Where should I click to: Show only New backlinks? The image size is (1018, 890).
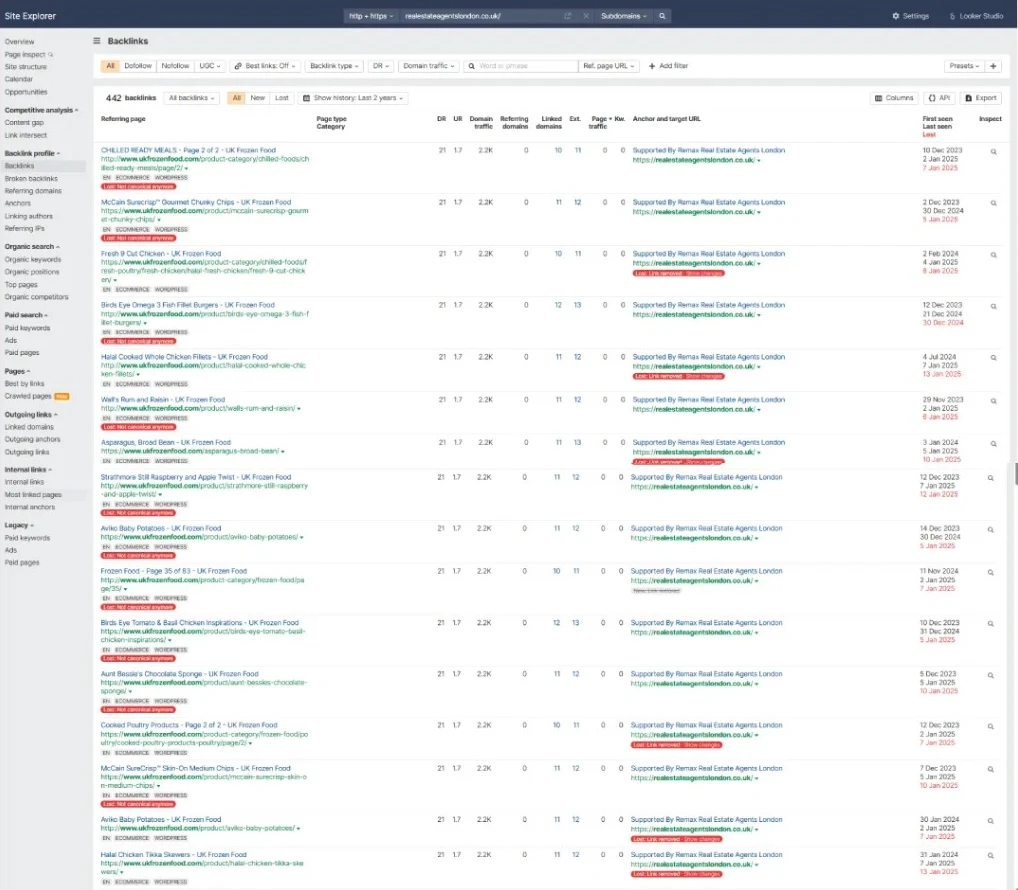click(258, 98)
